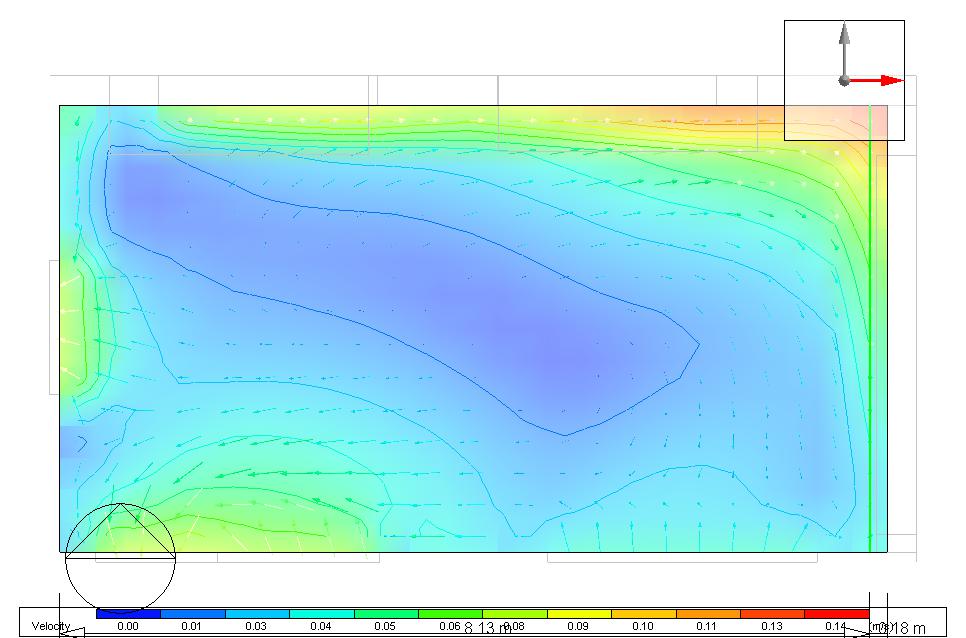The height and width of the screenshot is (638, 966).
Task: Click the gray vertical axis arrow of the triad
Action: pyautogui.click(x=844, y=49)
